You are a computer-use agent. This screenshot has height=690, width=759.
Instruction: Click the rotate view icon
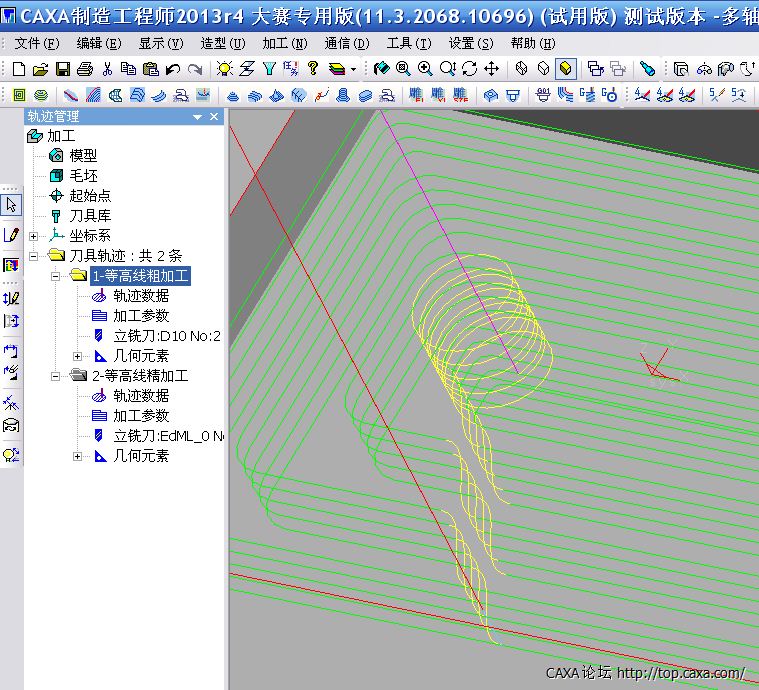click(469, 69)
